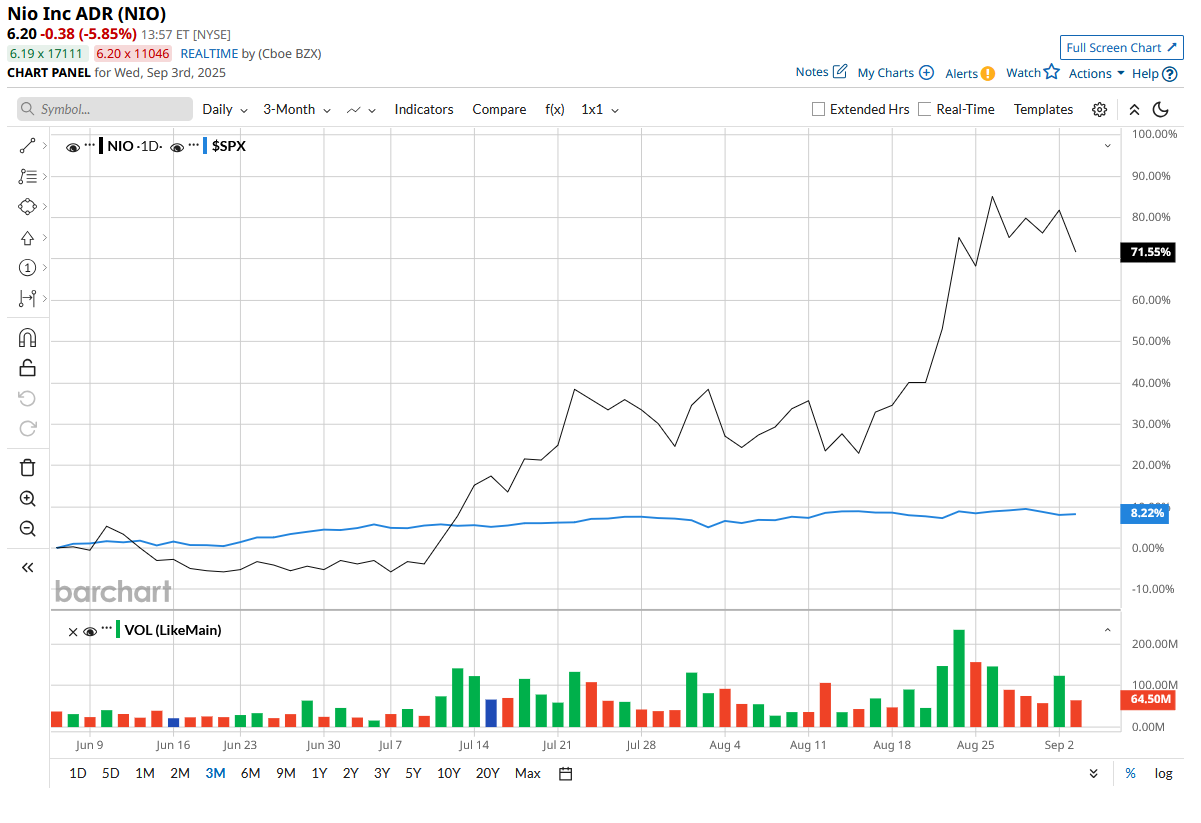Select the 1D range tab
The height and width of the screenshot is (823, 1201).
click(x=78, y=773)
